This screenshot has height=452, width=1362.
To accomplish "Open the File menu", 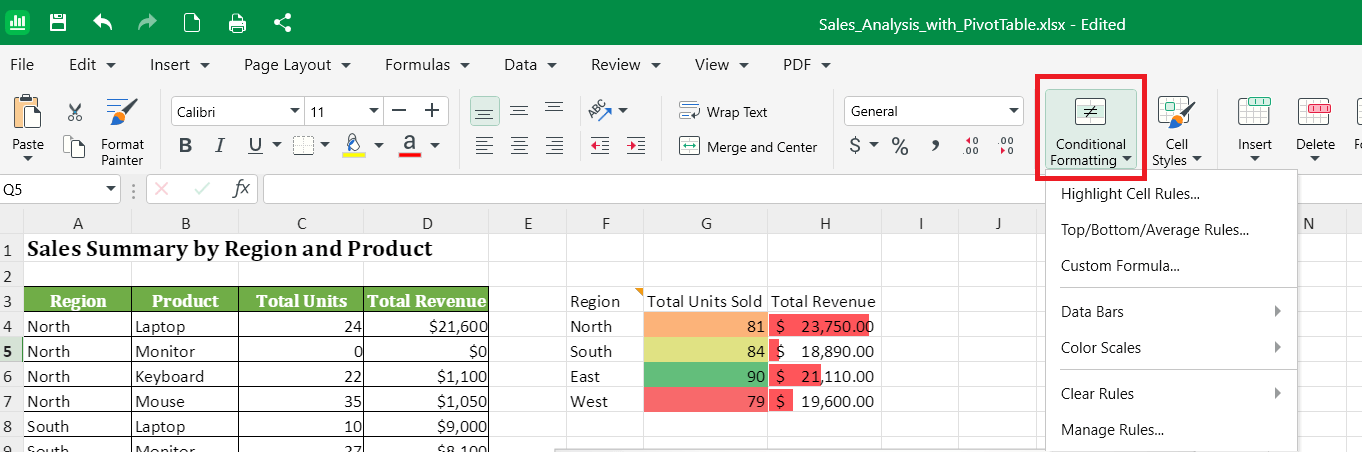I will (21, 64).
